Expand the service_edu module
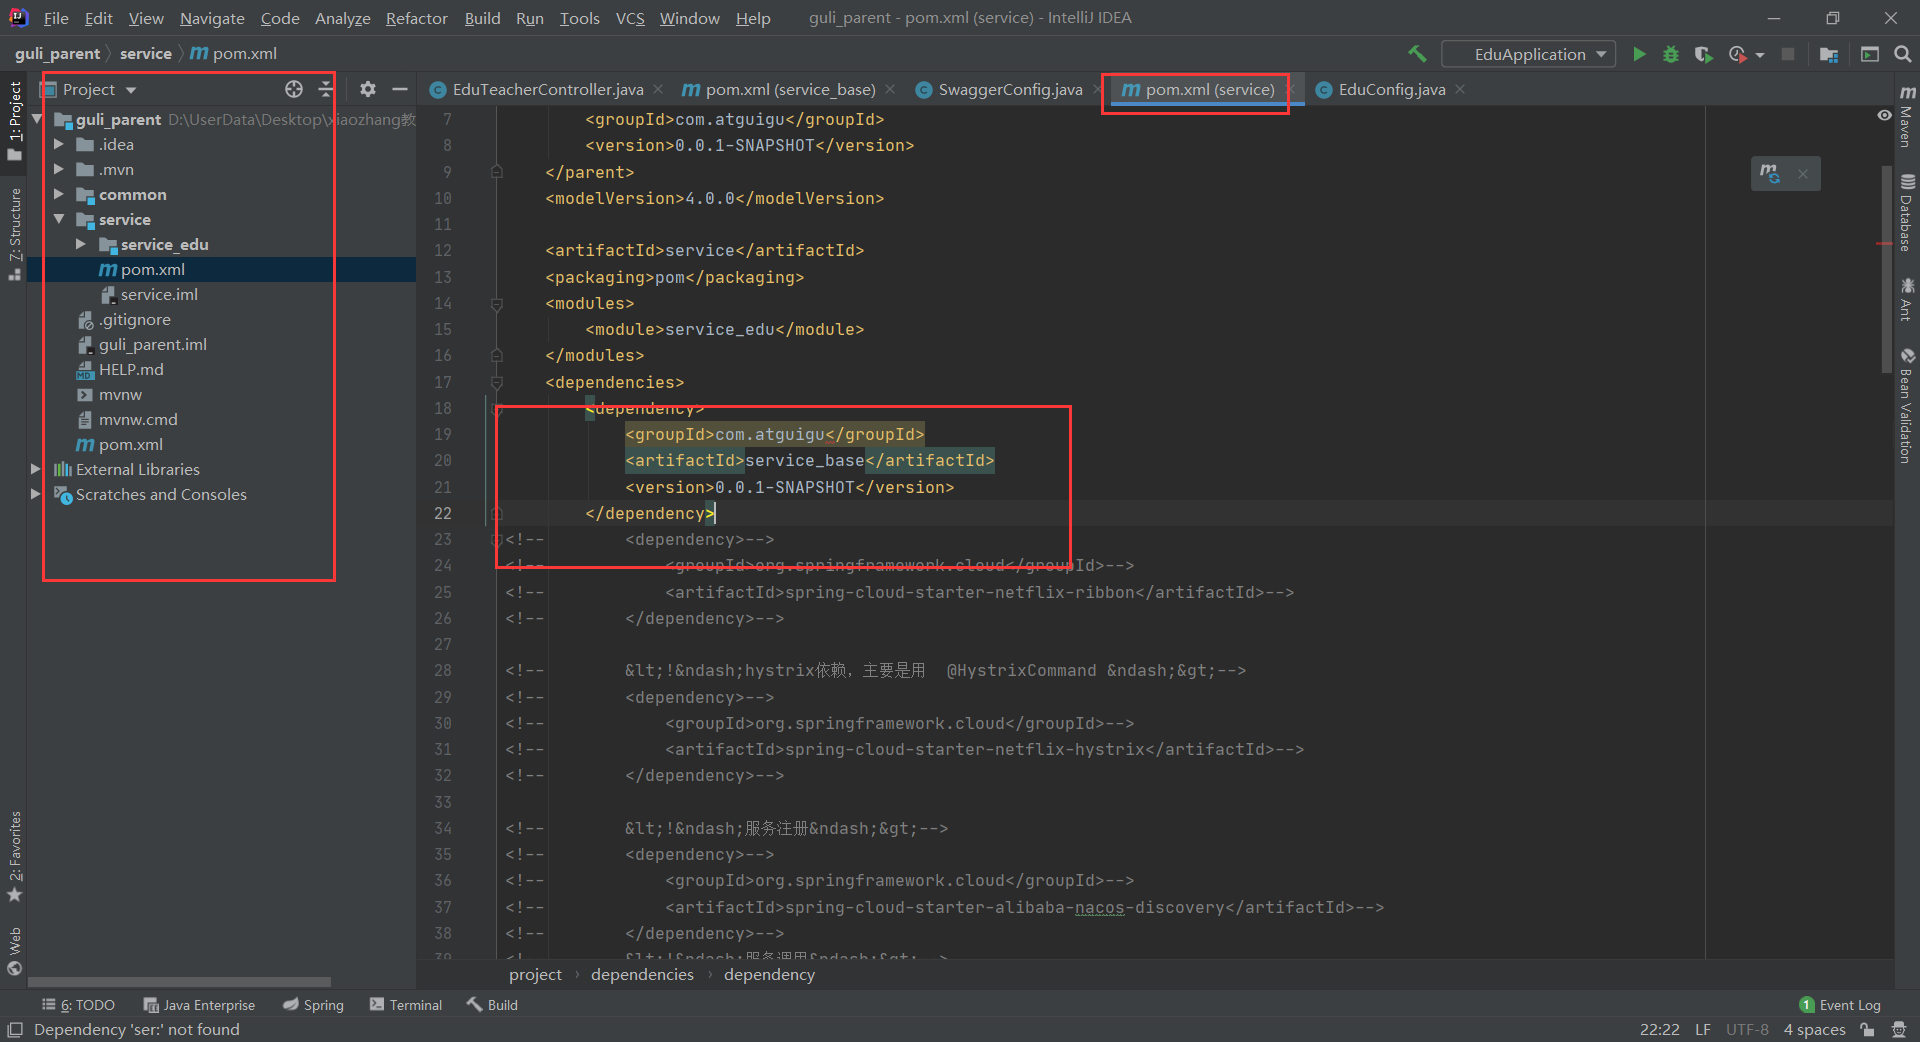Screen dimensions: 1920x1042 (x=81, y=244)
